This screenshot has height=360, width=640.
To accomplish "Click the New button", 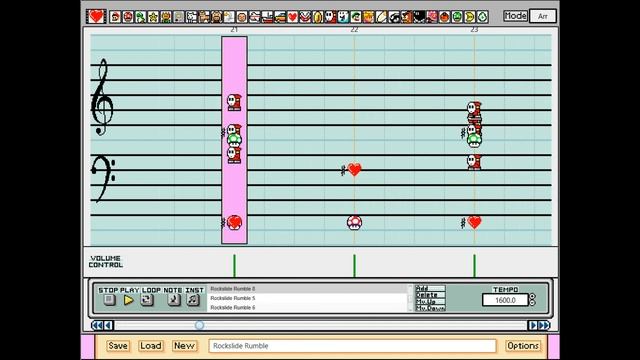I will click(x=184, y=346).
